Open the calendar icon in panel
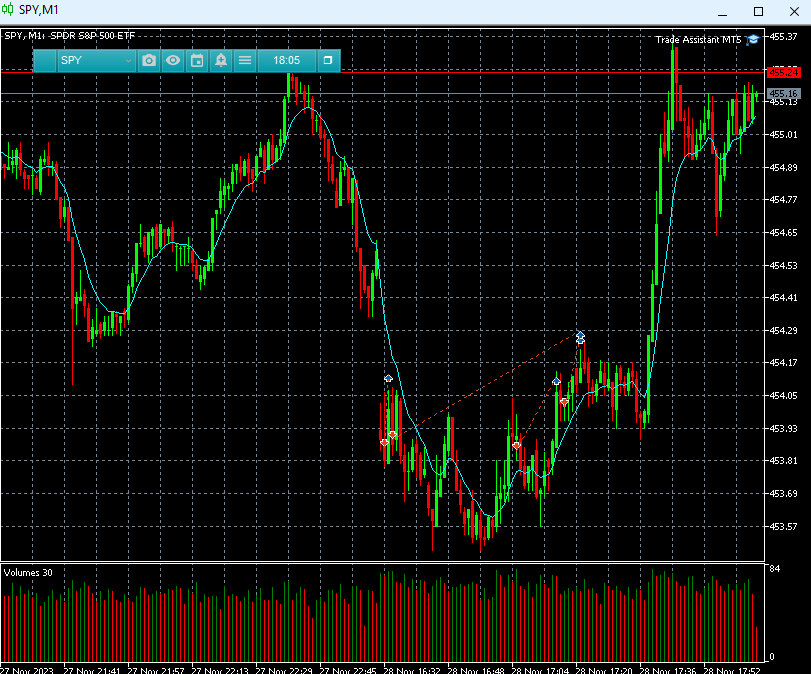 (197, 61)
